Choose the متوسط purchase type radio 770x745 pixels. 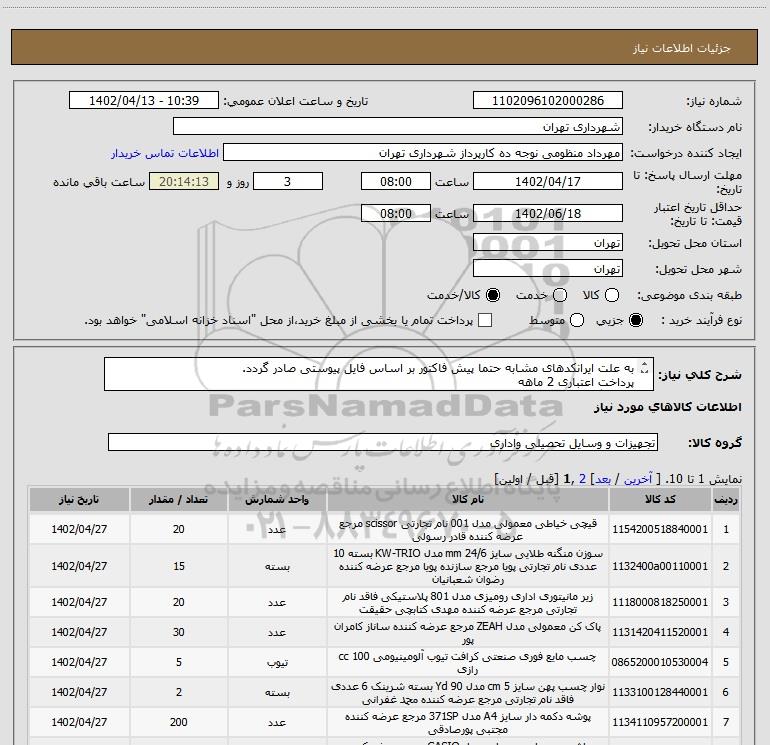coord(577,320)
